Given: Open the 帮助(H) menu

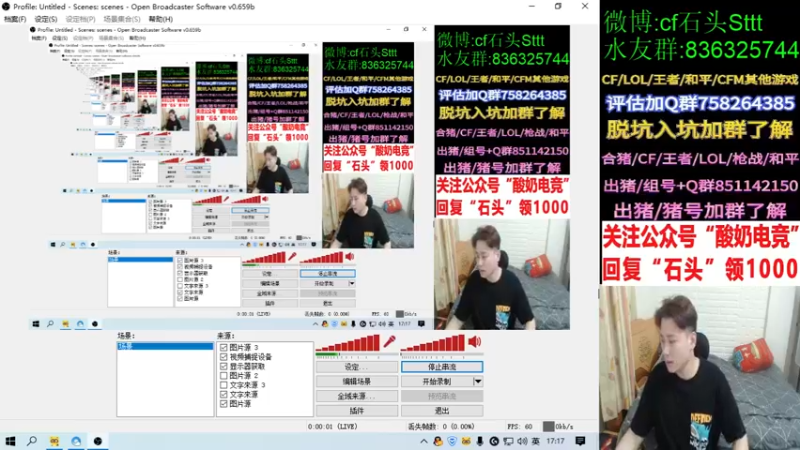Looking at the screenshot, I should [x=161, y=19].
